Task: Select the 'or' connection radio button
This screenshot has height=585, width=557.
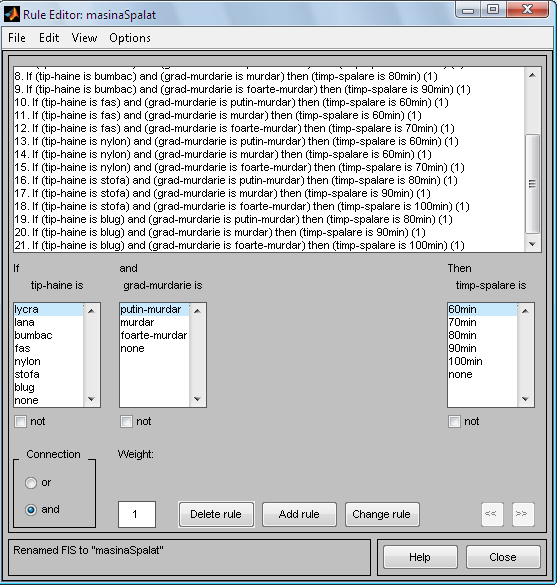Action: click(x=31, y=483)
